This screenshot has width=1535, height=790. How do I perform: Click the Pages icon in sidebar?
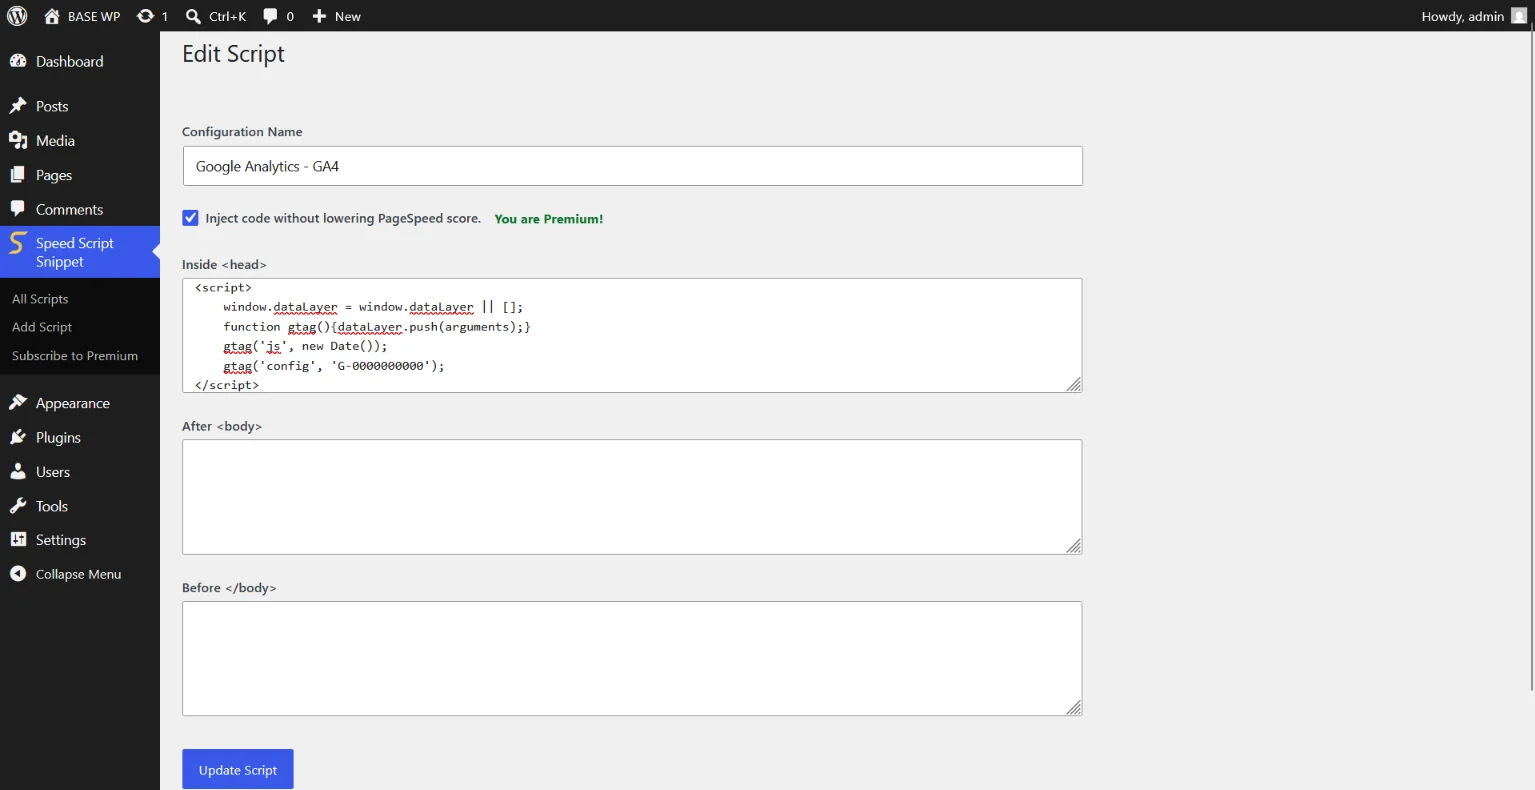point(18,175)
